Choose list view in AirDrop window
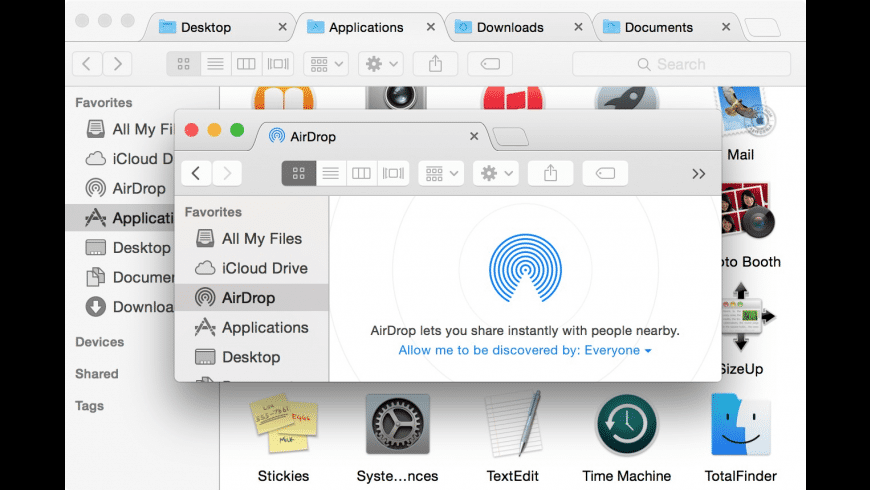This screenshot has width=870, height=490. point(330,173)
